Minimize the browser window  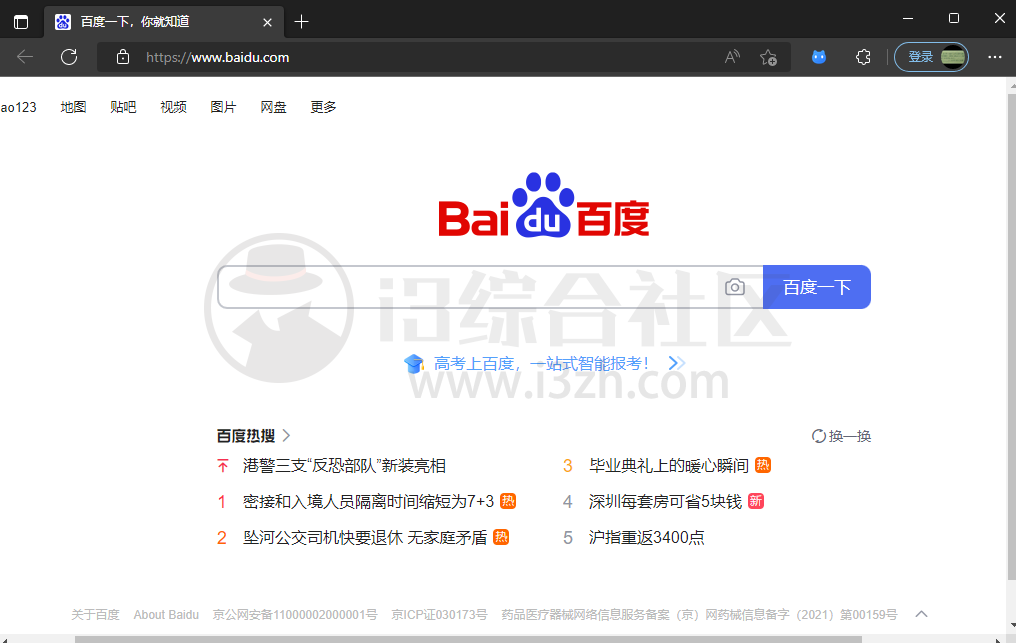click(908, 18)
